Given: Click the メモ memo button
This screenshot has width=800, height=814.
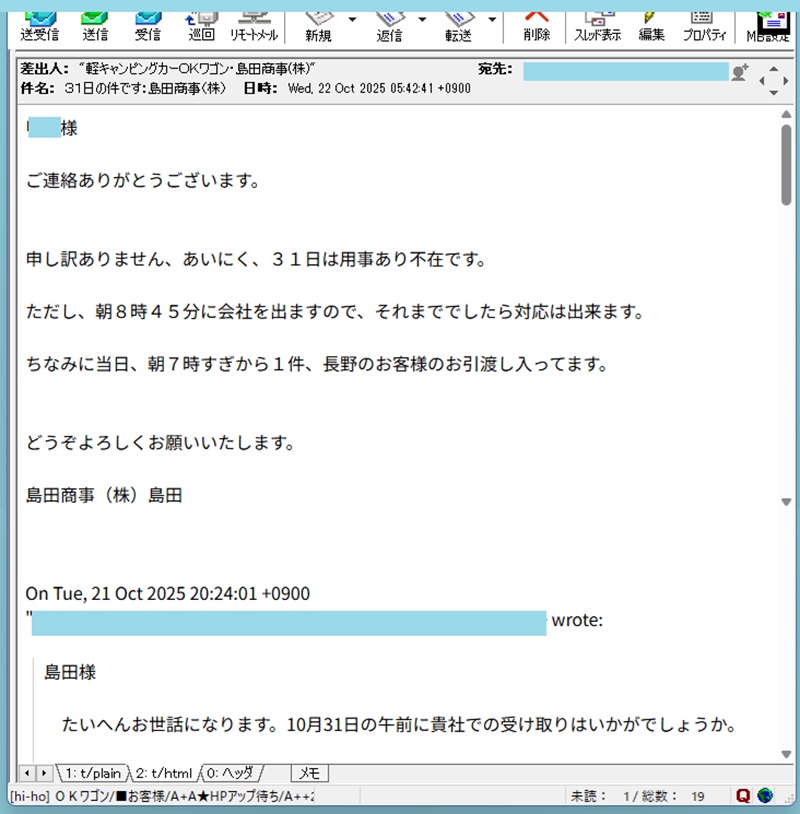Looking at the screenshot, I should pos(310,773).
